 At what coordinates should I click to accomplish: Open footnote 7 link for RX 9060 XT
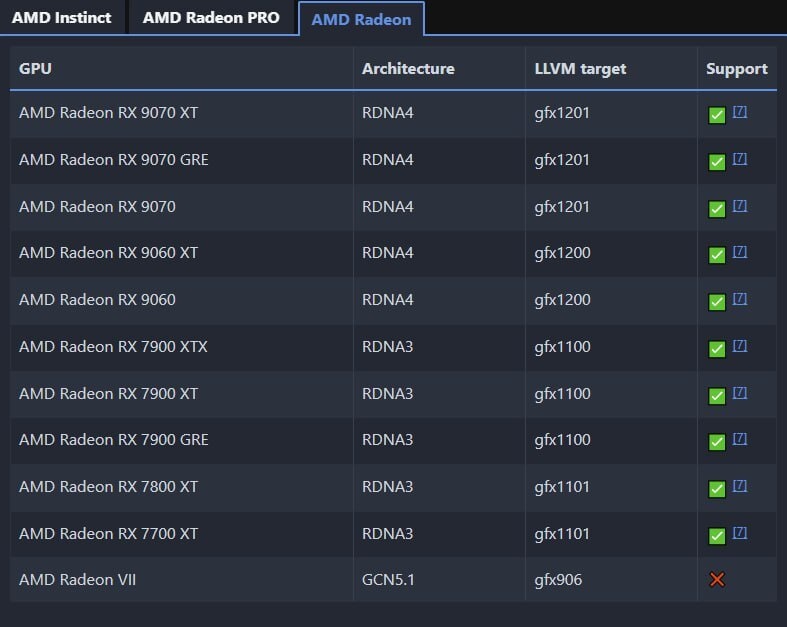[x=740, y=252]
